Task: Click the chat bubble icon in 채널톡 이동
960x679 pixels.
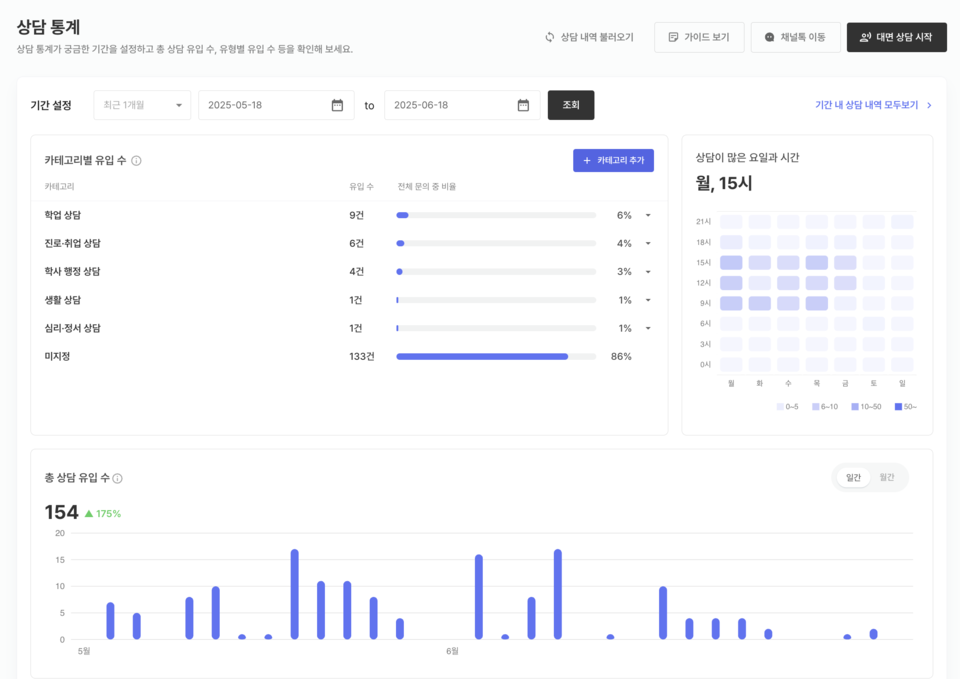Action: click(x=769, y=37)
